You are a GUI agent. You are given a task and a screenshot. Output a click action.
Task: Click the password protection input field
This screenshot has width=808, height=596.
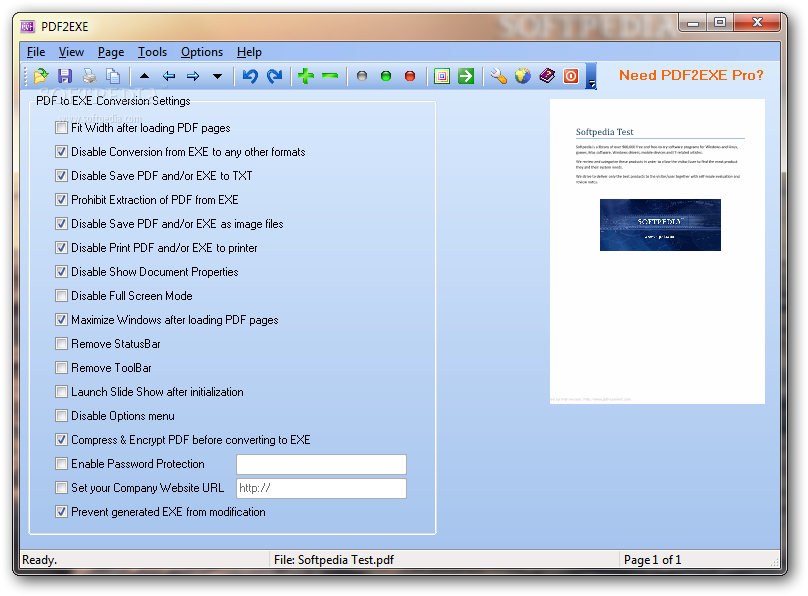[x=322, y=464]
